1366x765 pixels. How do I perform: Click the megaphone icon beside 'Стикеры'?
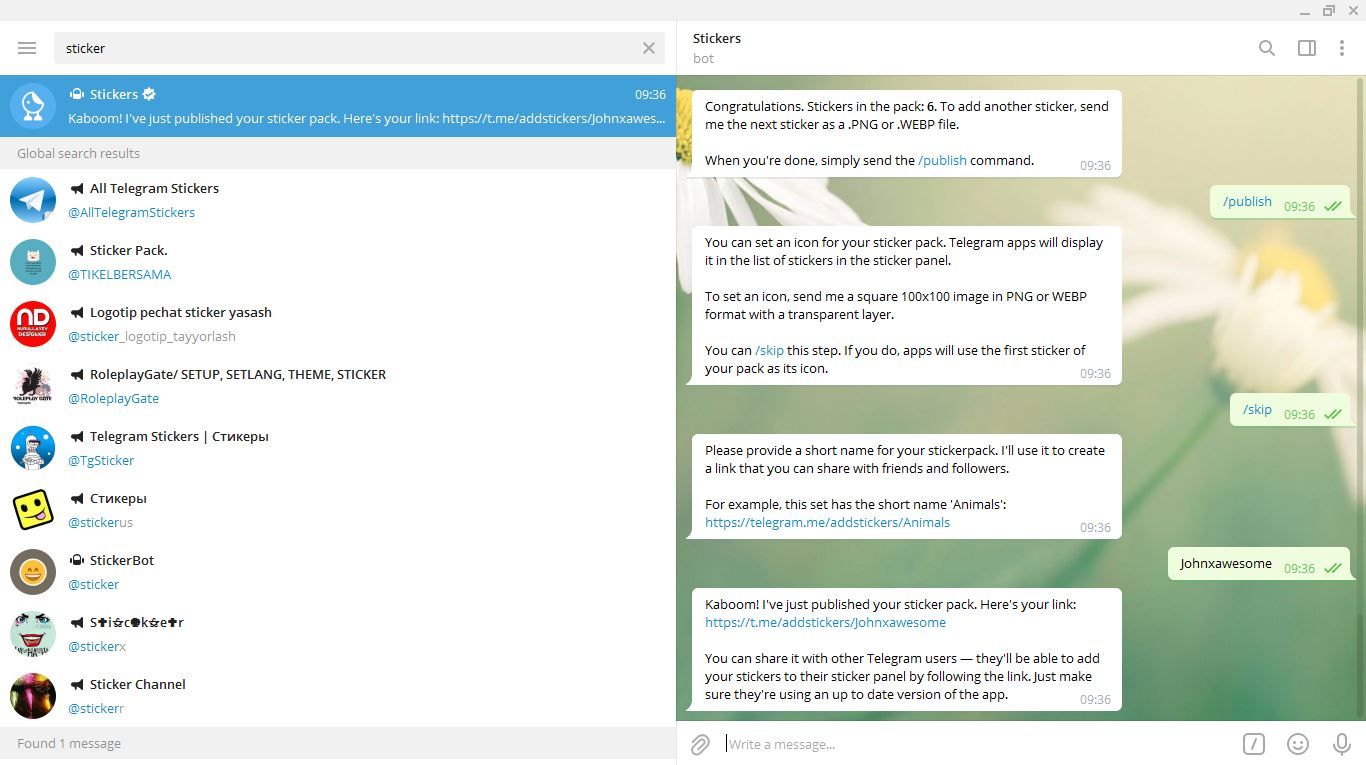click(x=76, y=498)
